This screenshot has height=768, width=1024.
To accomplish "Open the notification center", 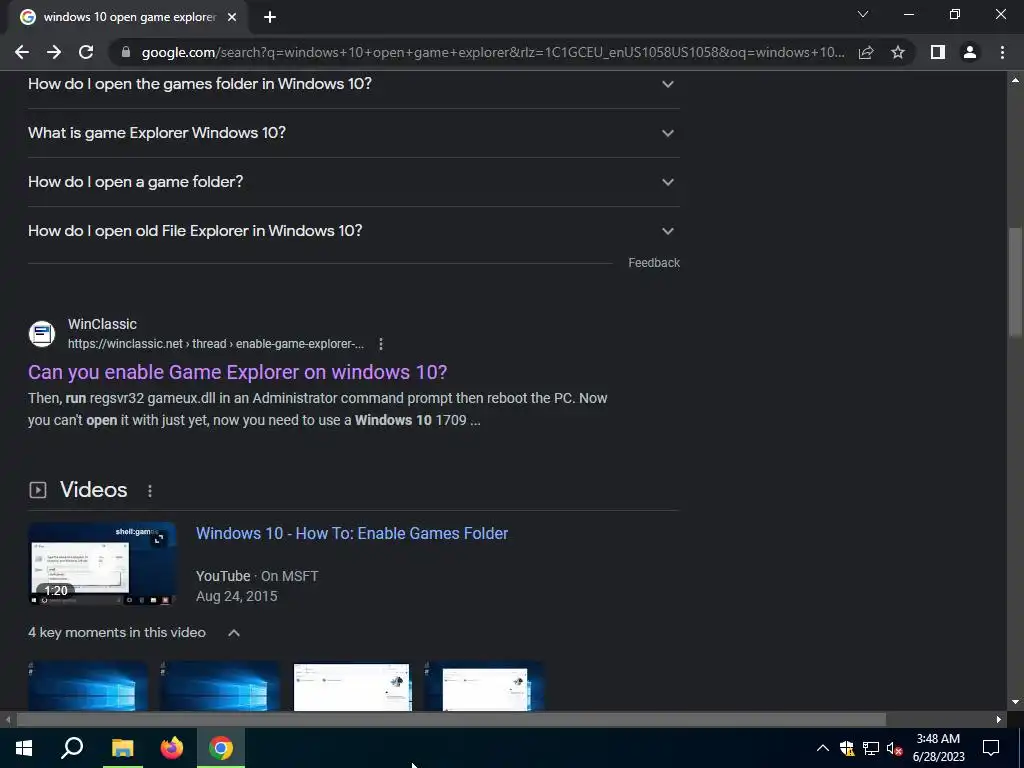I will 991,748.
